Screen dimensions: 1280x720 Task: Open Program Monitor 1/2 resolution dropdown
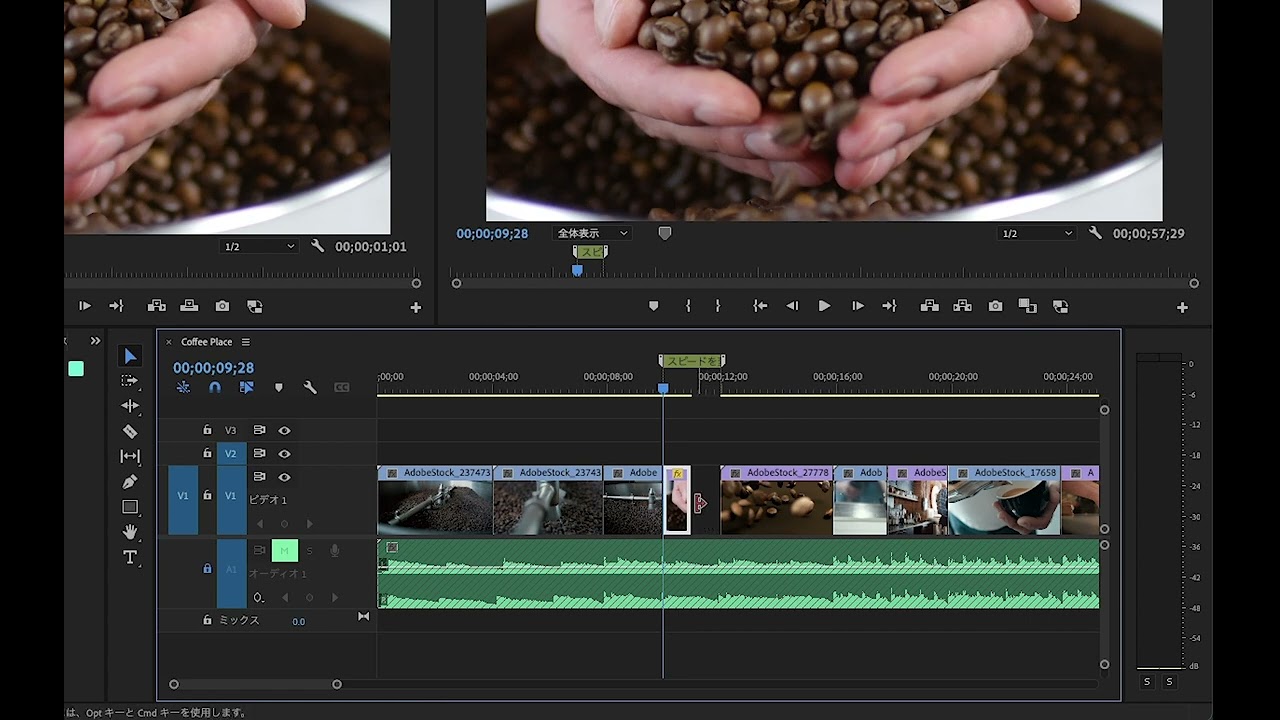pos(1036,233)
